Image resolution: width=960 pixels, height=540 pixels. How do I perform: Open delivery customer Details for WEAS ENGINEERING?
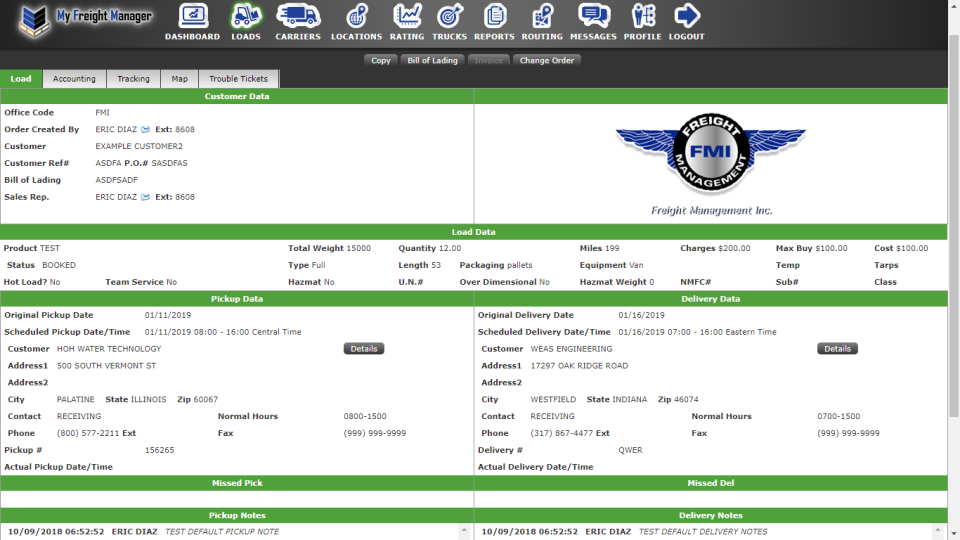click(x=837, y=348)
